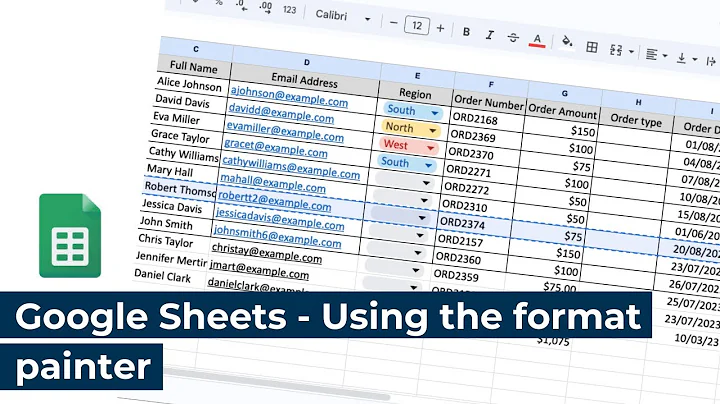720x404 pixels.
Task: Click the decrease decimal places icon
Action: point(242,6)
